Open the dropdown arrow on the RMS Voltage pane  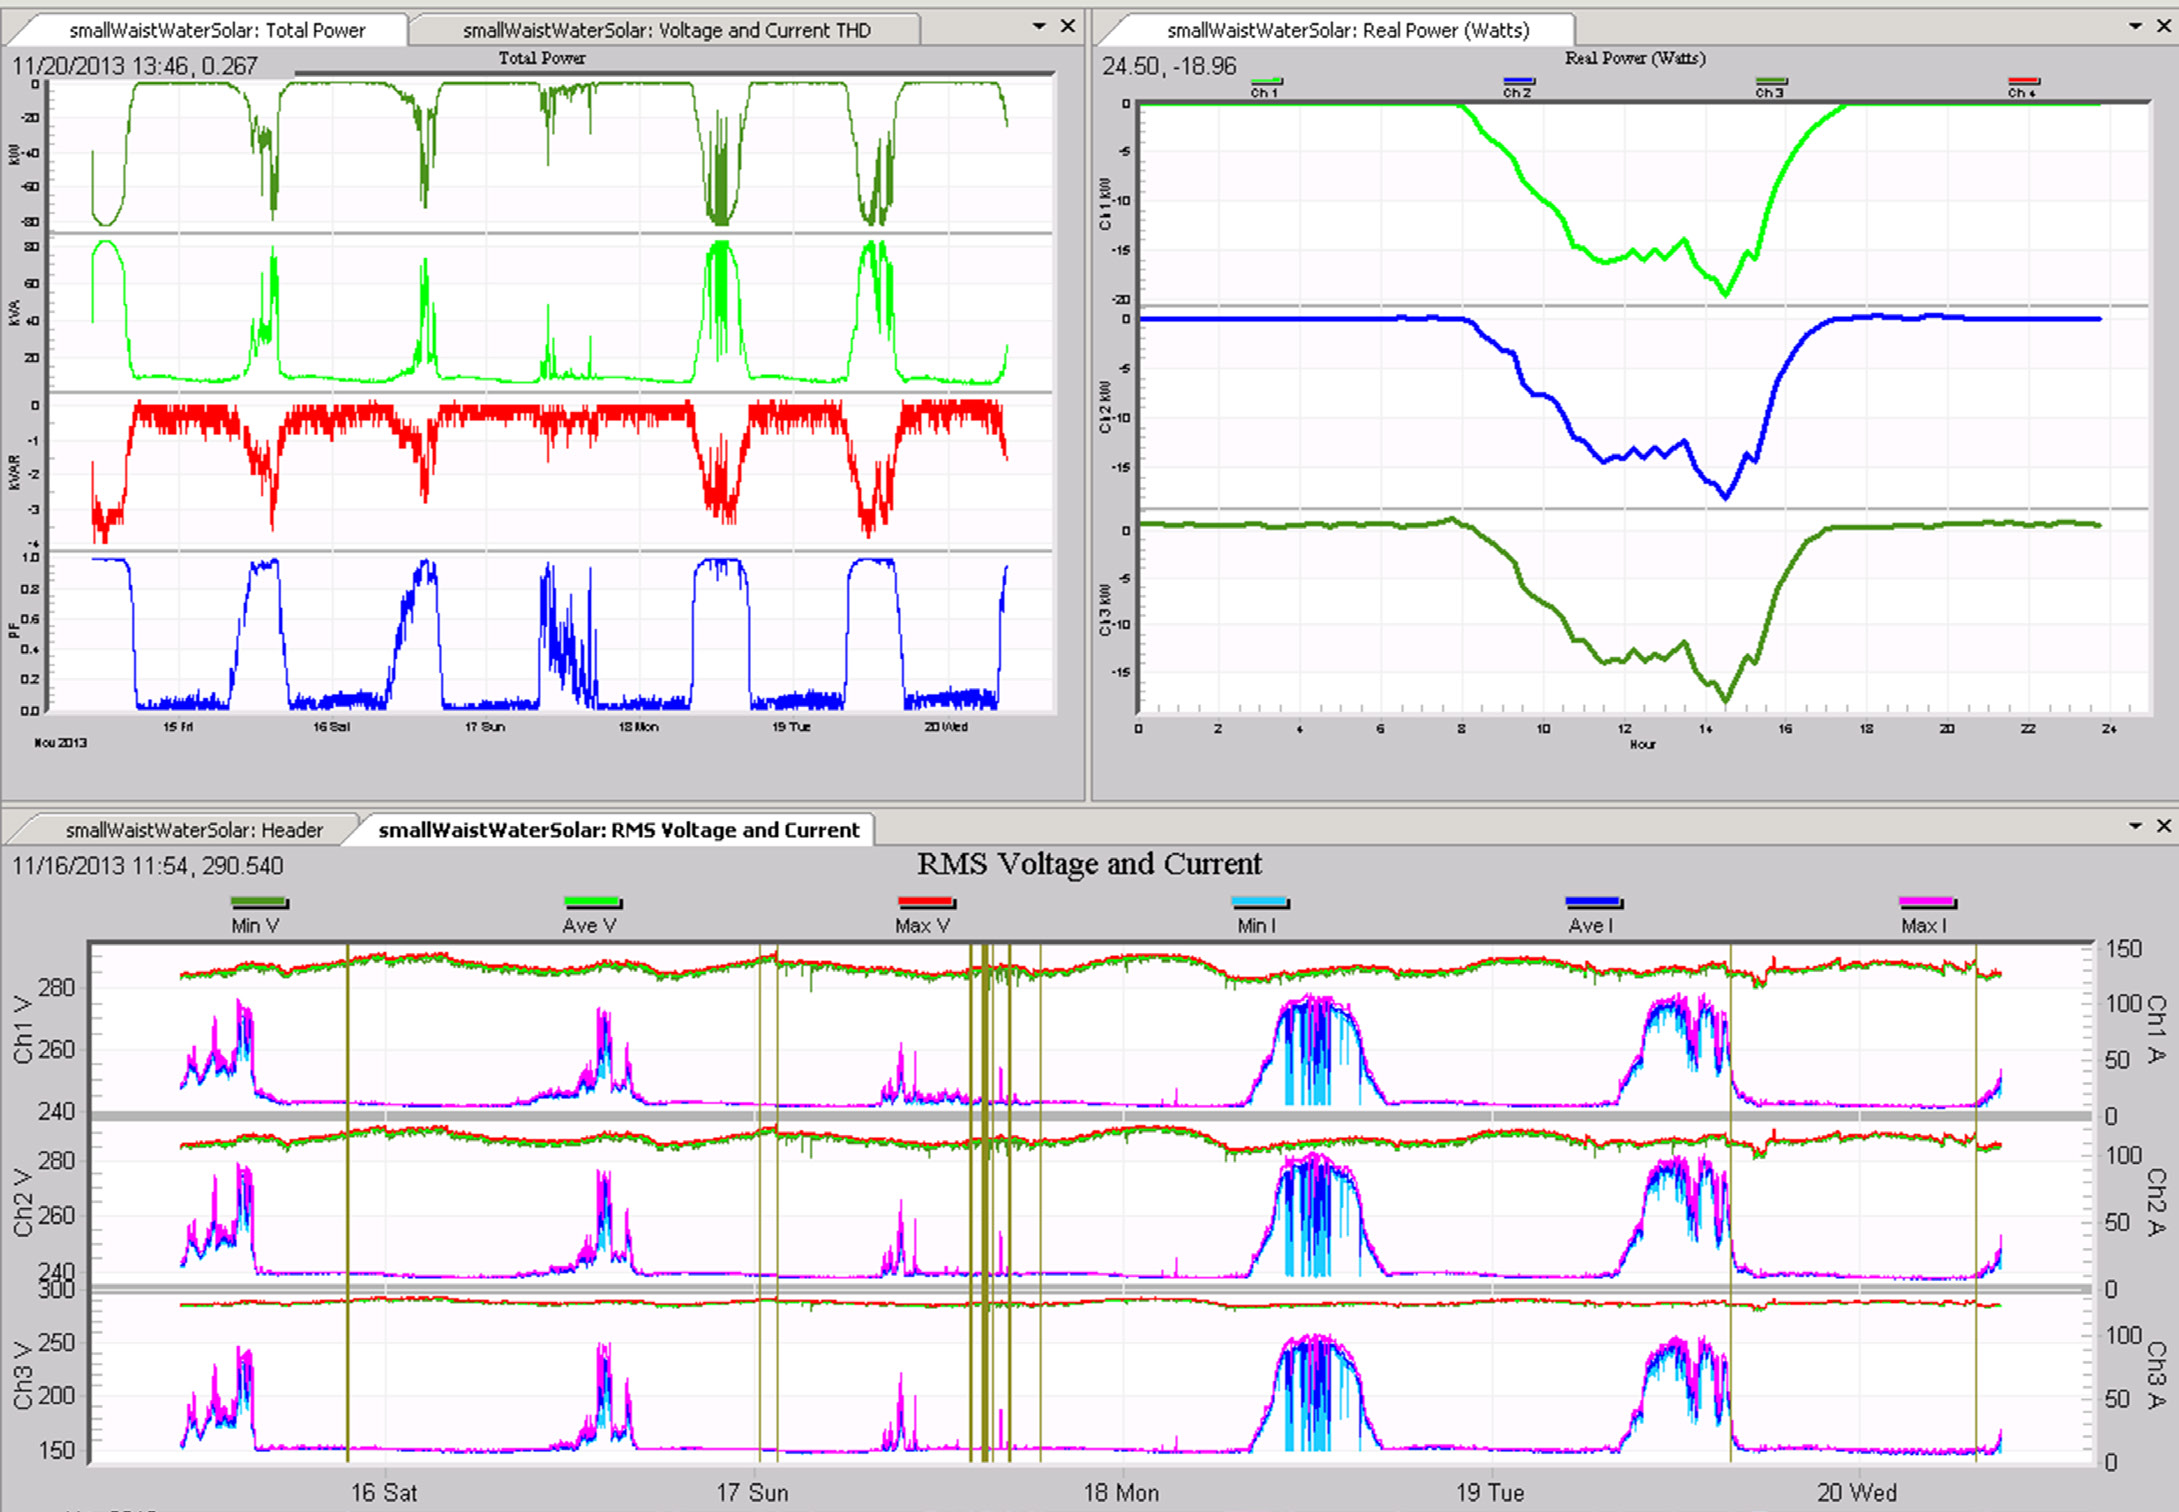click(2135, 826)
